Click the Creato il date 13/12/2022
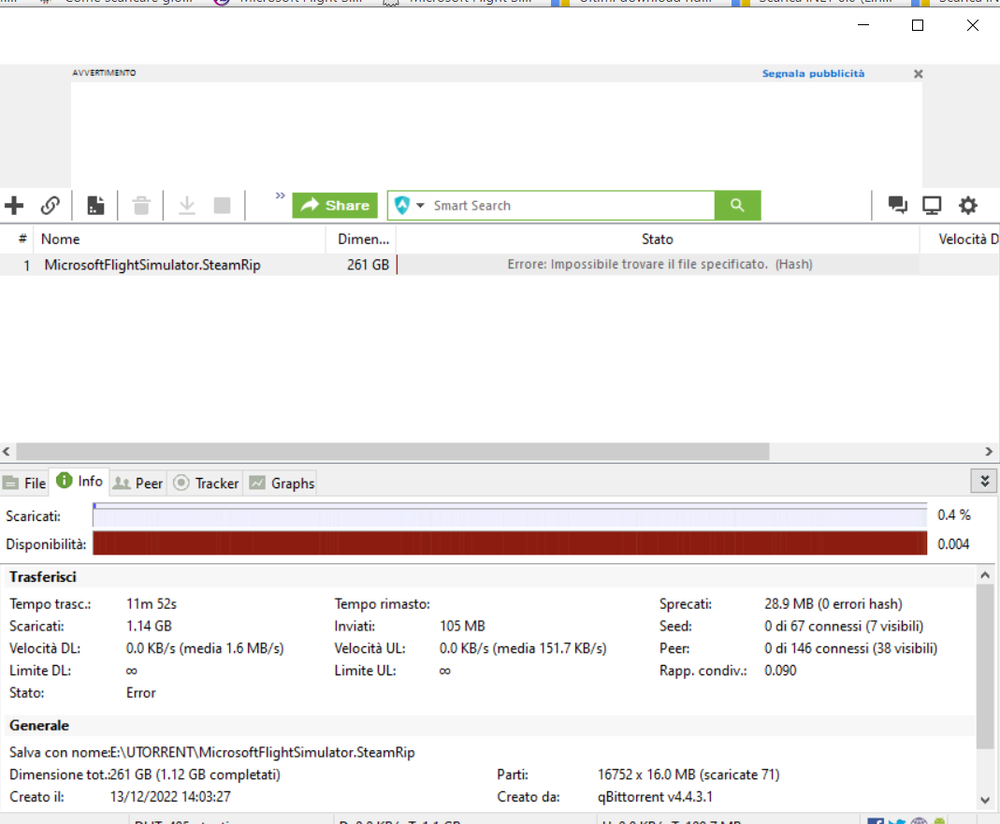The height and width of the screenshot is (824, 1000). point(170,797)
